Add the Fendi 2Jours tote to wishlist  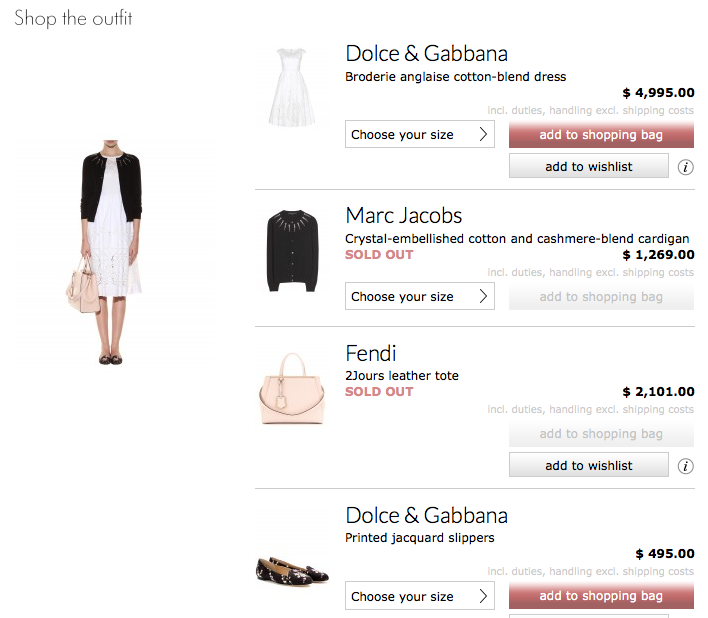(x=589, y=465)
